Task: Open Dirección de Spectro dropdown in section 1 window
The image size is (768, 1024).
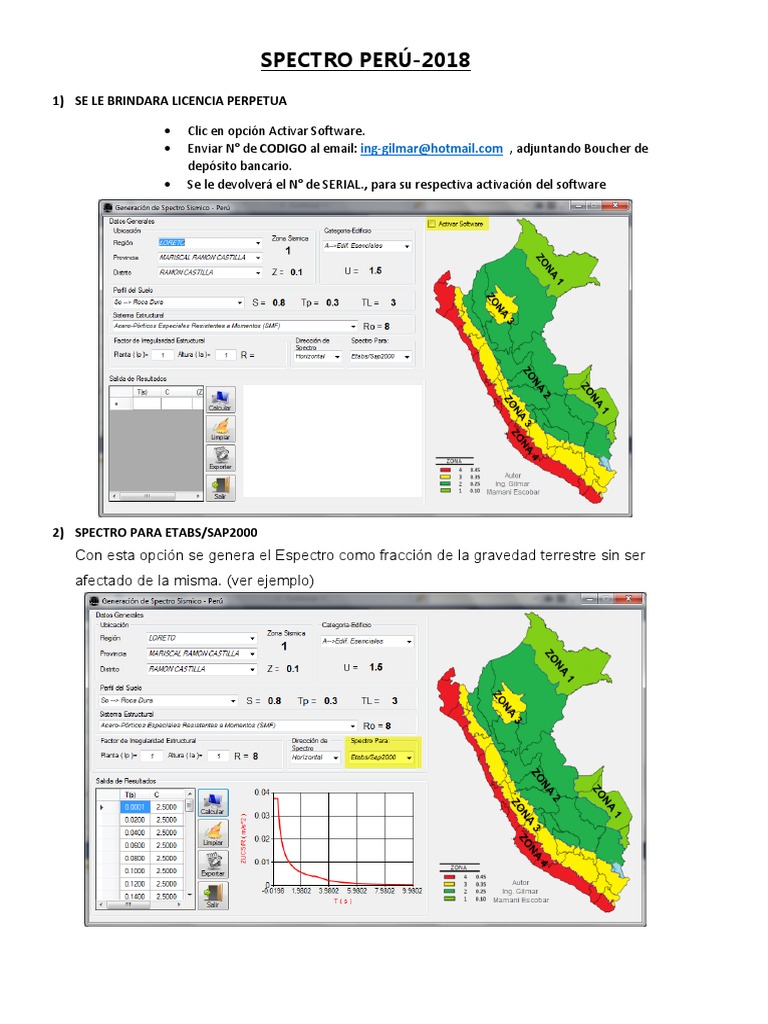Action: click(x=317, y=357)
